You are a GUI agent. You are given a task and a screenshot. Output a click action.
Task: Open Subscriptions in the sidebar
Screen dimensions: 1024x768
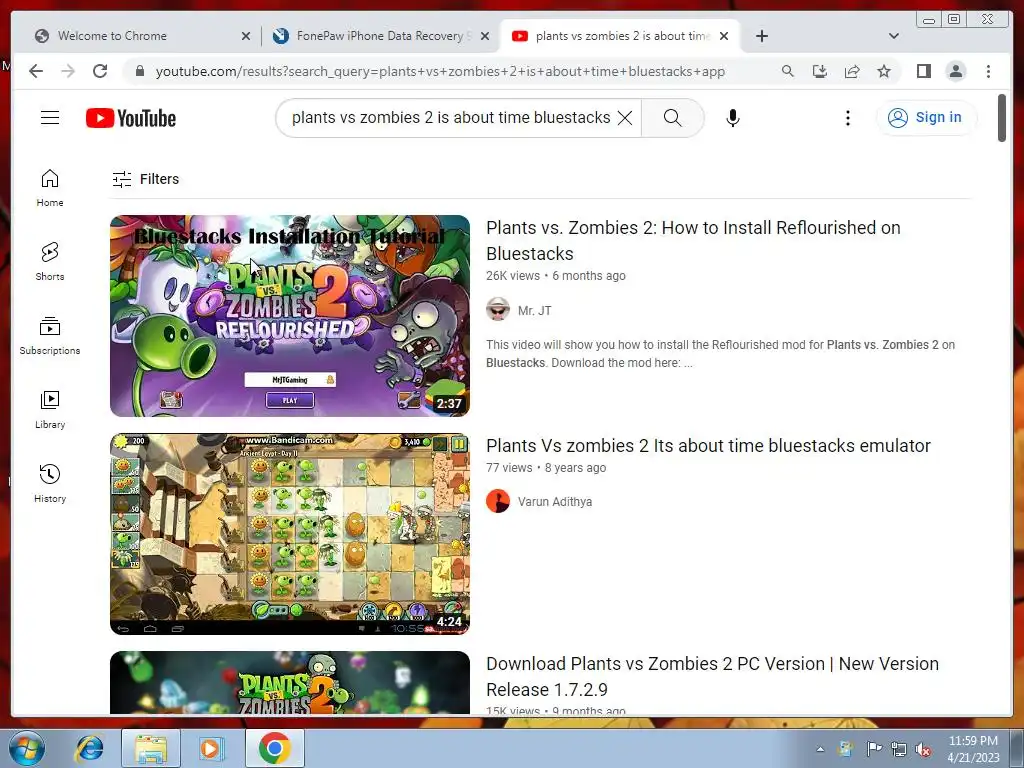50,336
